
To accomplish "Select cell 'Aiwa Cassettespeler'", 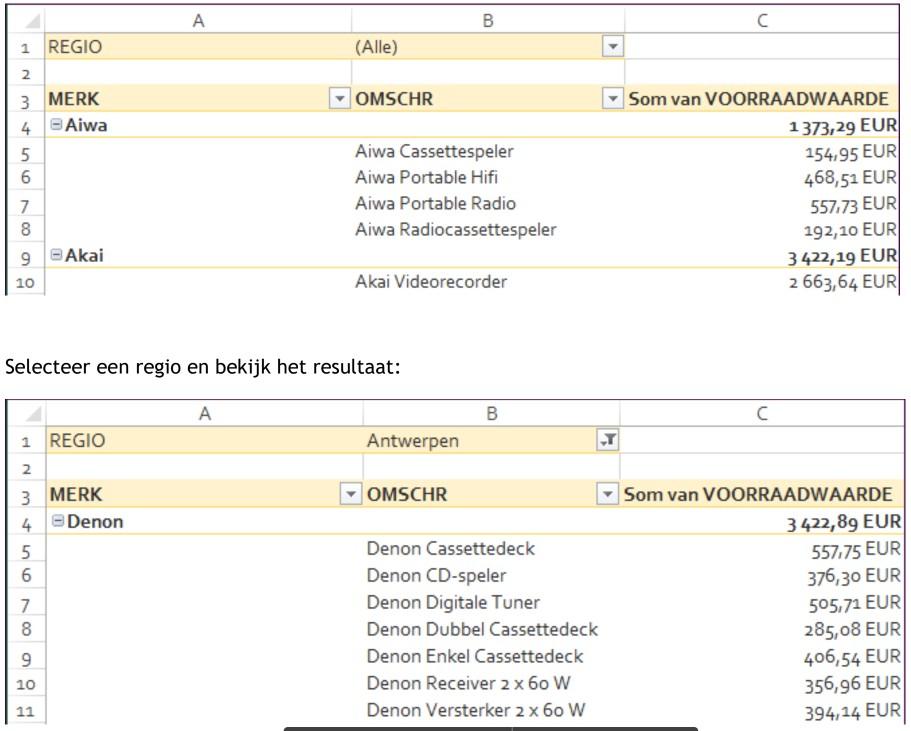I will tap(434, 152).
